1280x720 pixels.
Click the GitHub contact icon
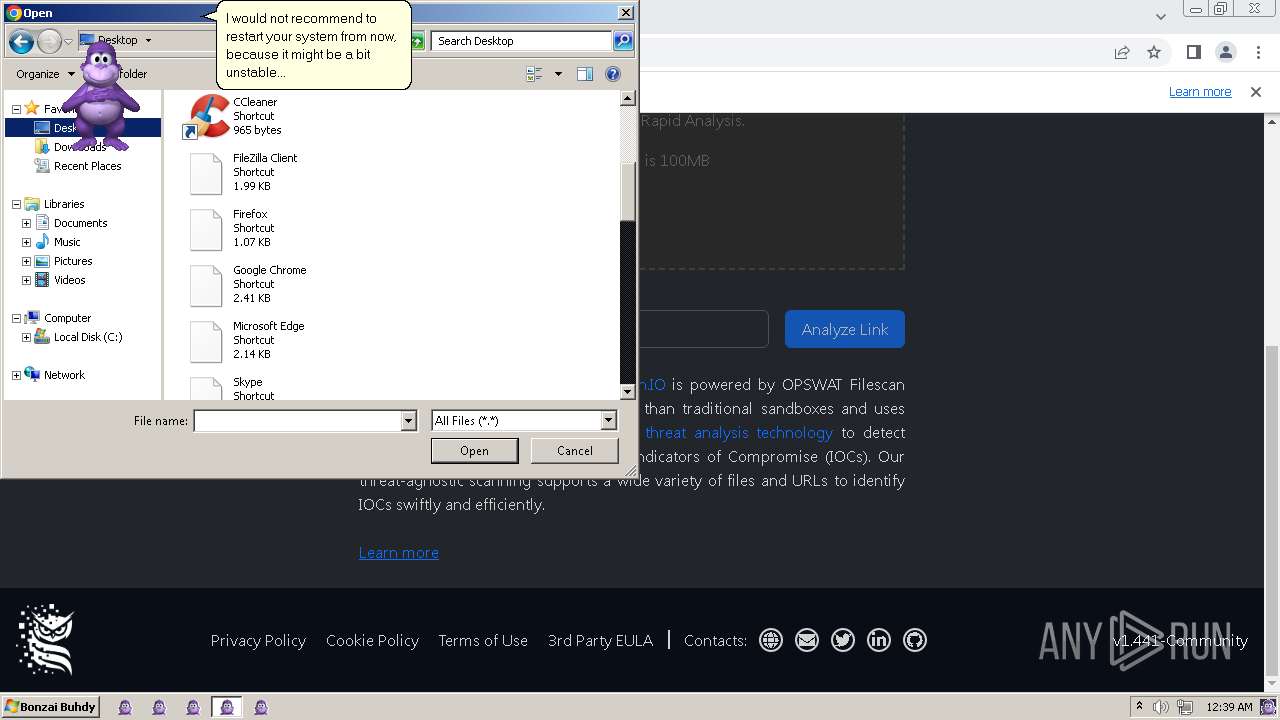tap(915, 640)
